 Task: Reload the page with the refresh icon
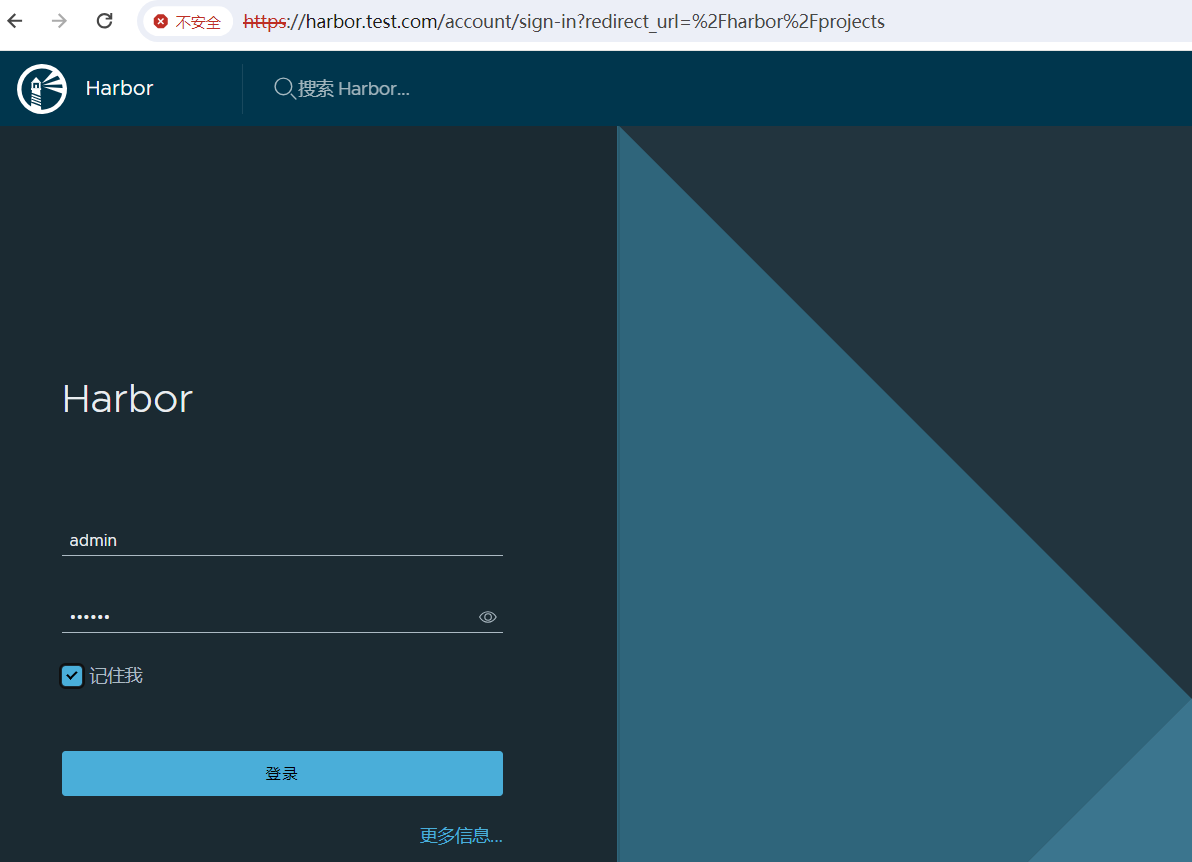tap(104, 21)
